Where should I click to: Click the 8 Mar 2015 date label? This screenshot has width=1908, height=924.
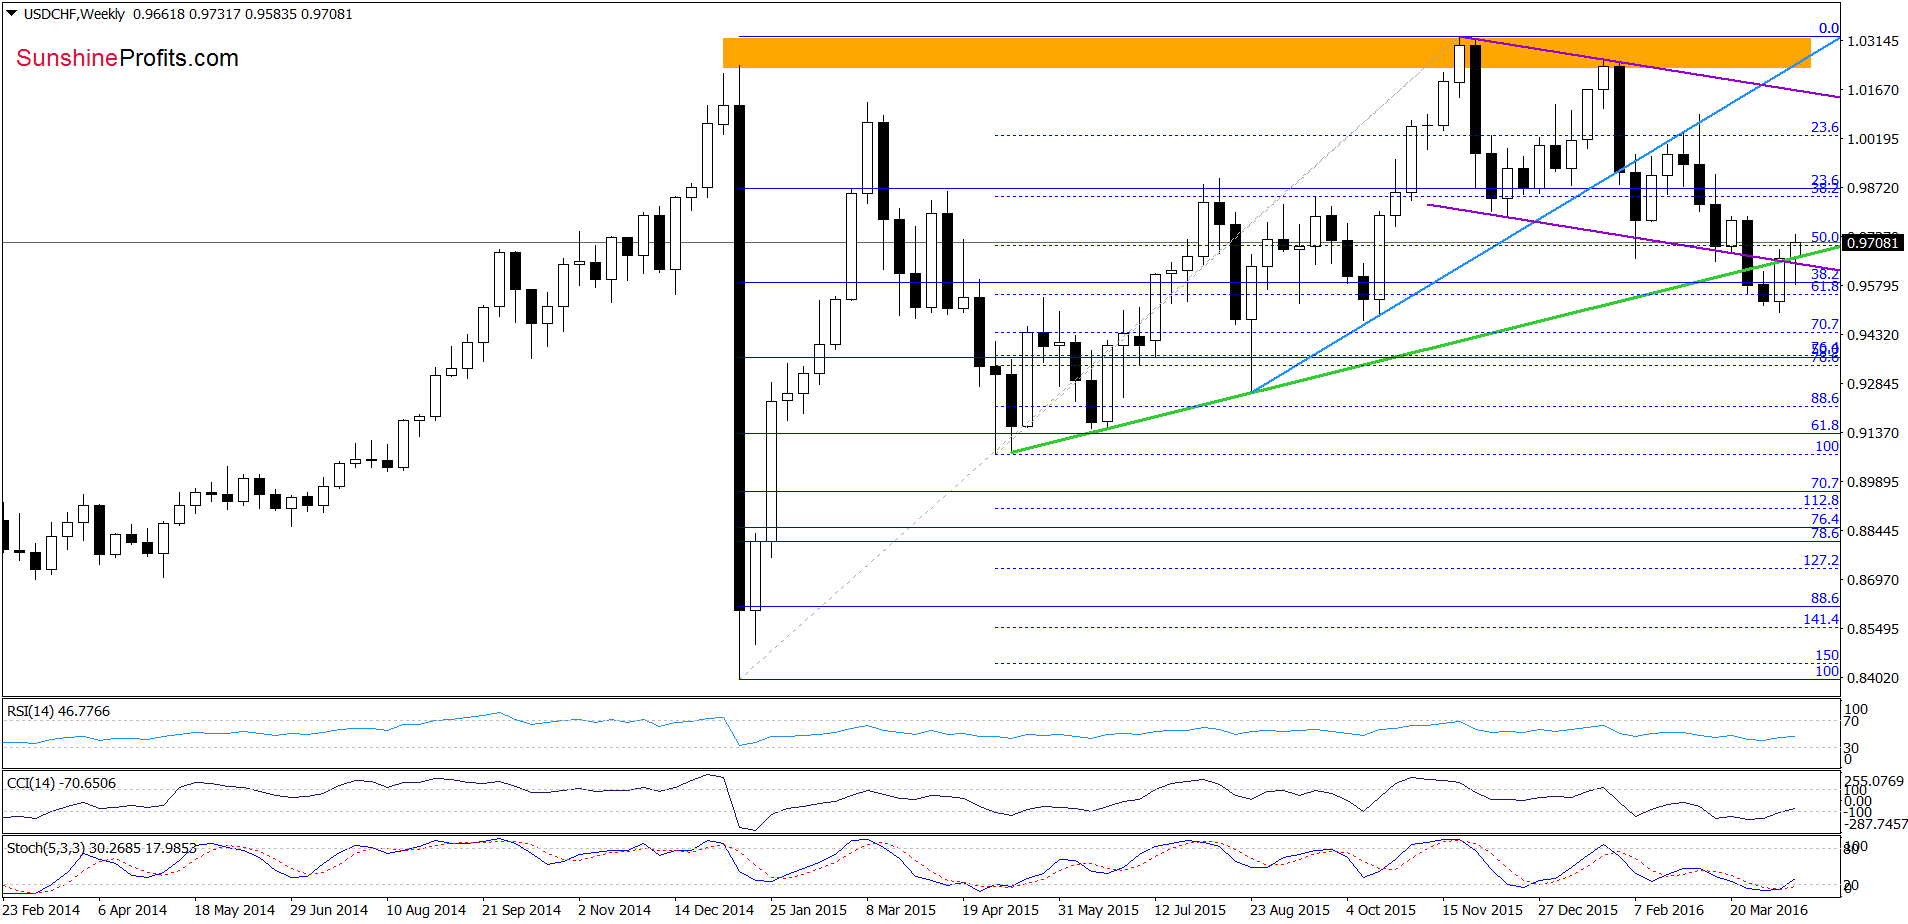coord(901,910)
